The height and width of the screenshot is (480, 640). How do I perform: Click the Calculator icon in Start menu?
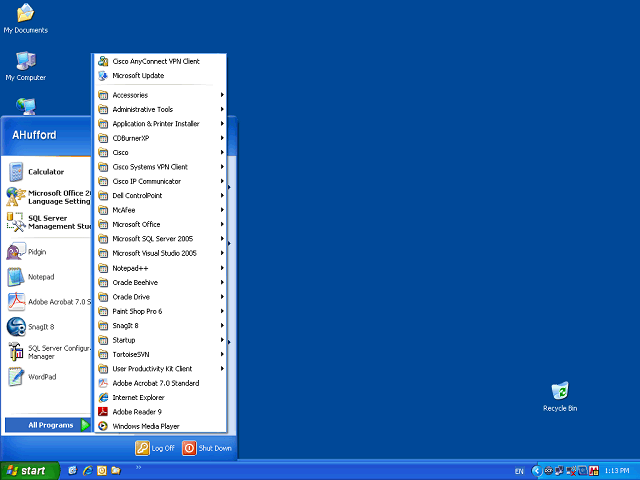pyautogui.click(x=16, y=172)
